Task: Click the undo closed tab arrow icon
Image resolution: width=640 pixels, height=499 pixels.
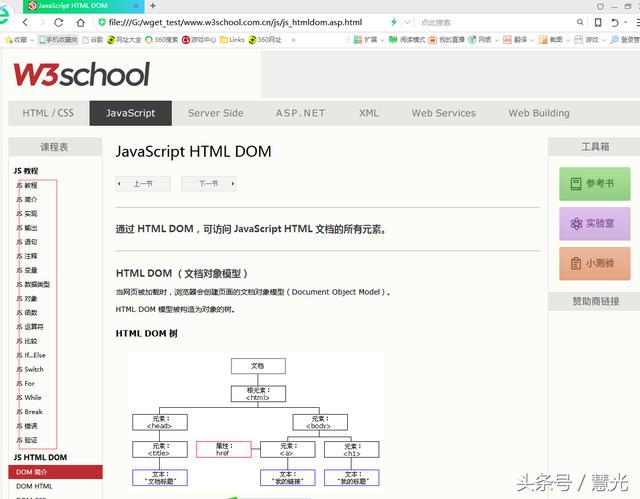Action: [614, 22]
